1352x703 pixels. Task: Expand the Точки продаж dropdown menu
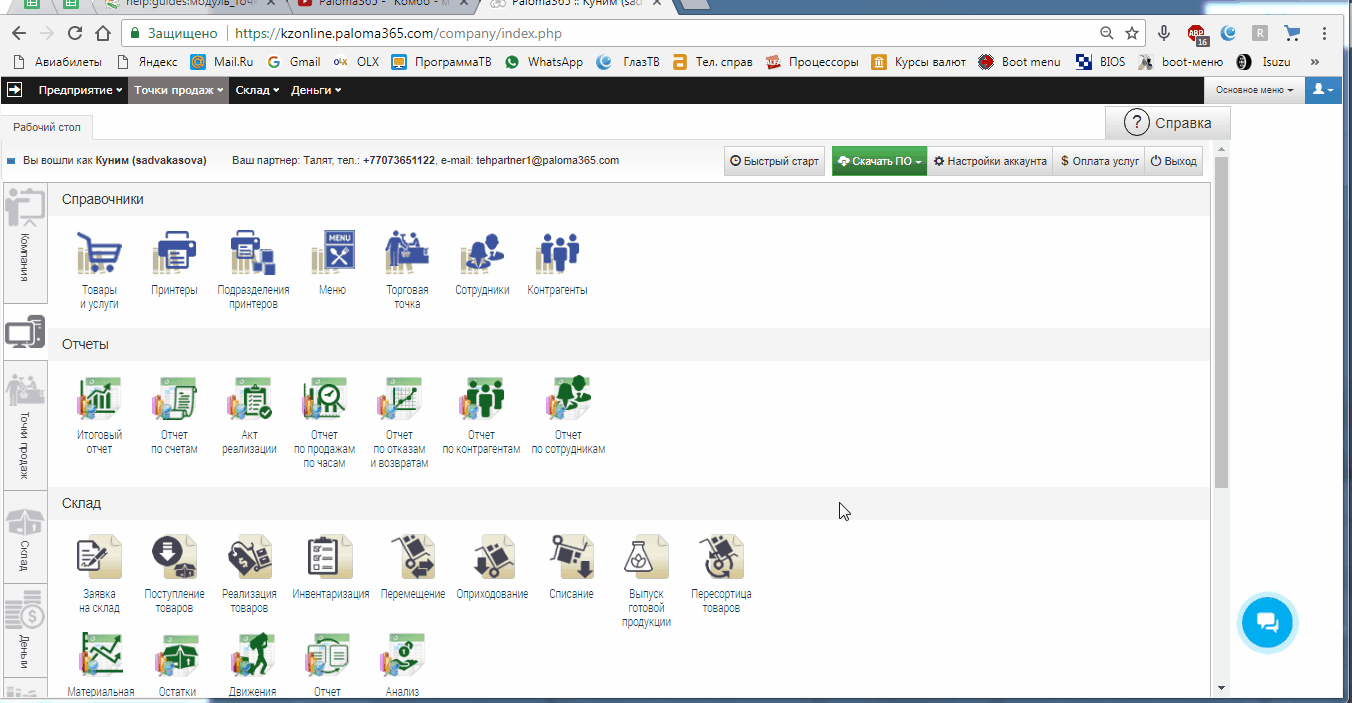[x=180, y=90]
